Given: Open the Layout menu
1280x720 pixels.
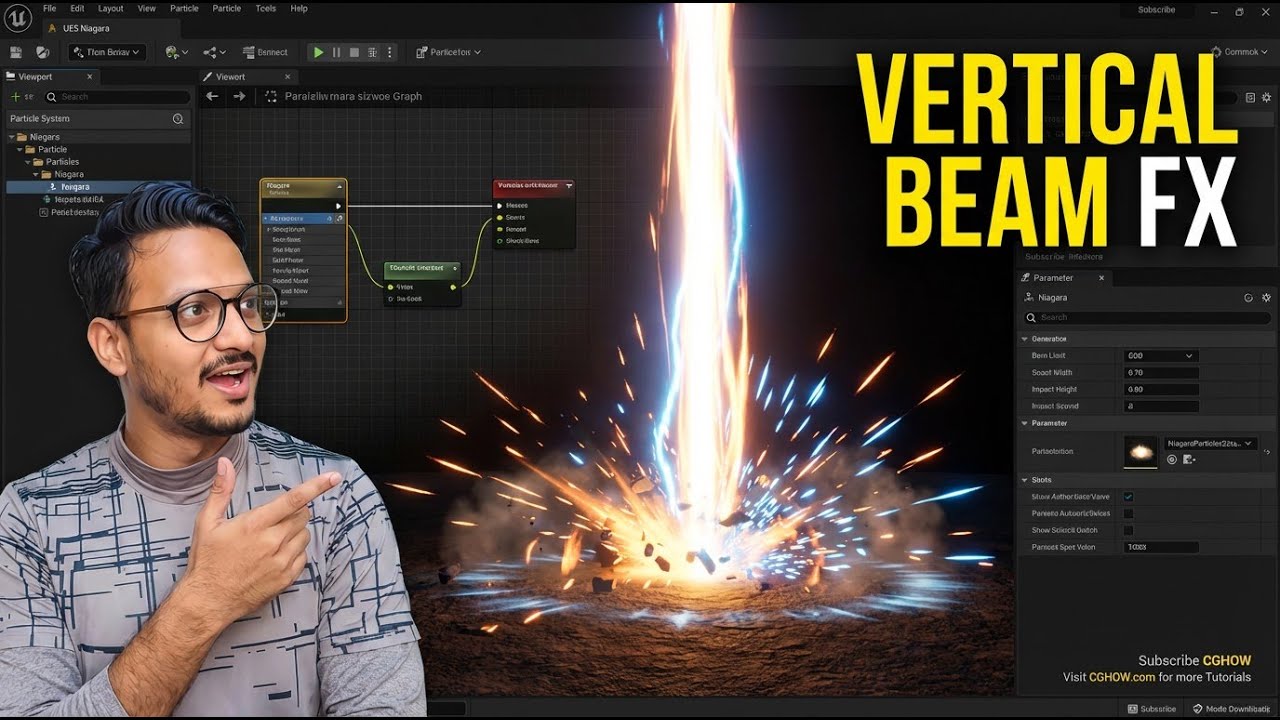Looking at the screenshot, I should point(111,8).
